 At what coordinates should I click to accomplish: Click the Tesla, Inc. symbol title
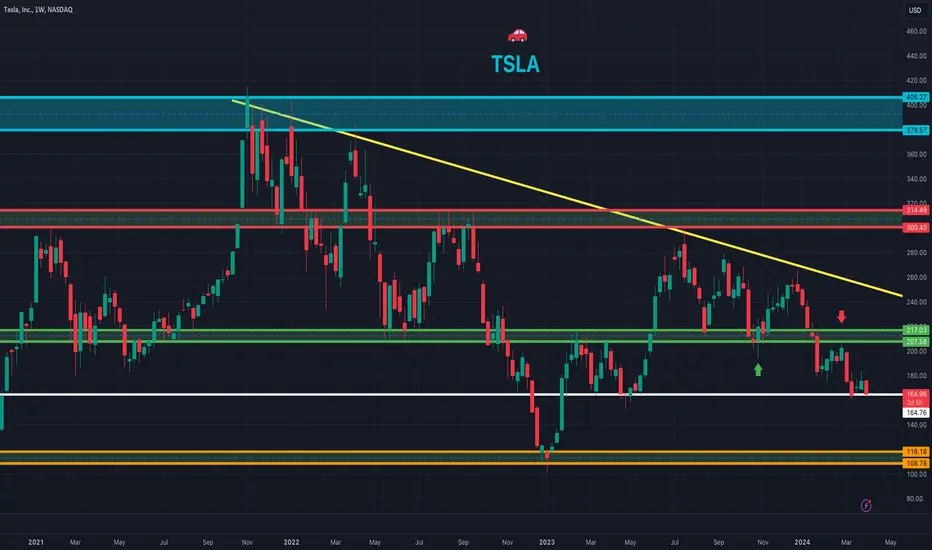38,10
